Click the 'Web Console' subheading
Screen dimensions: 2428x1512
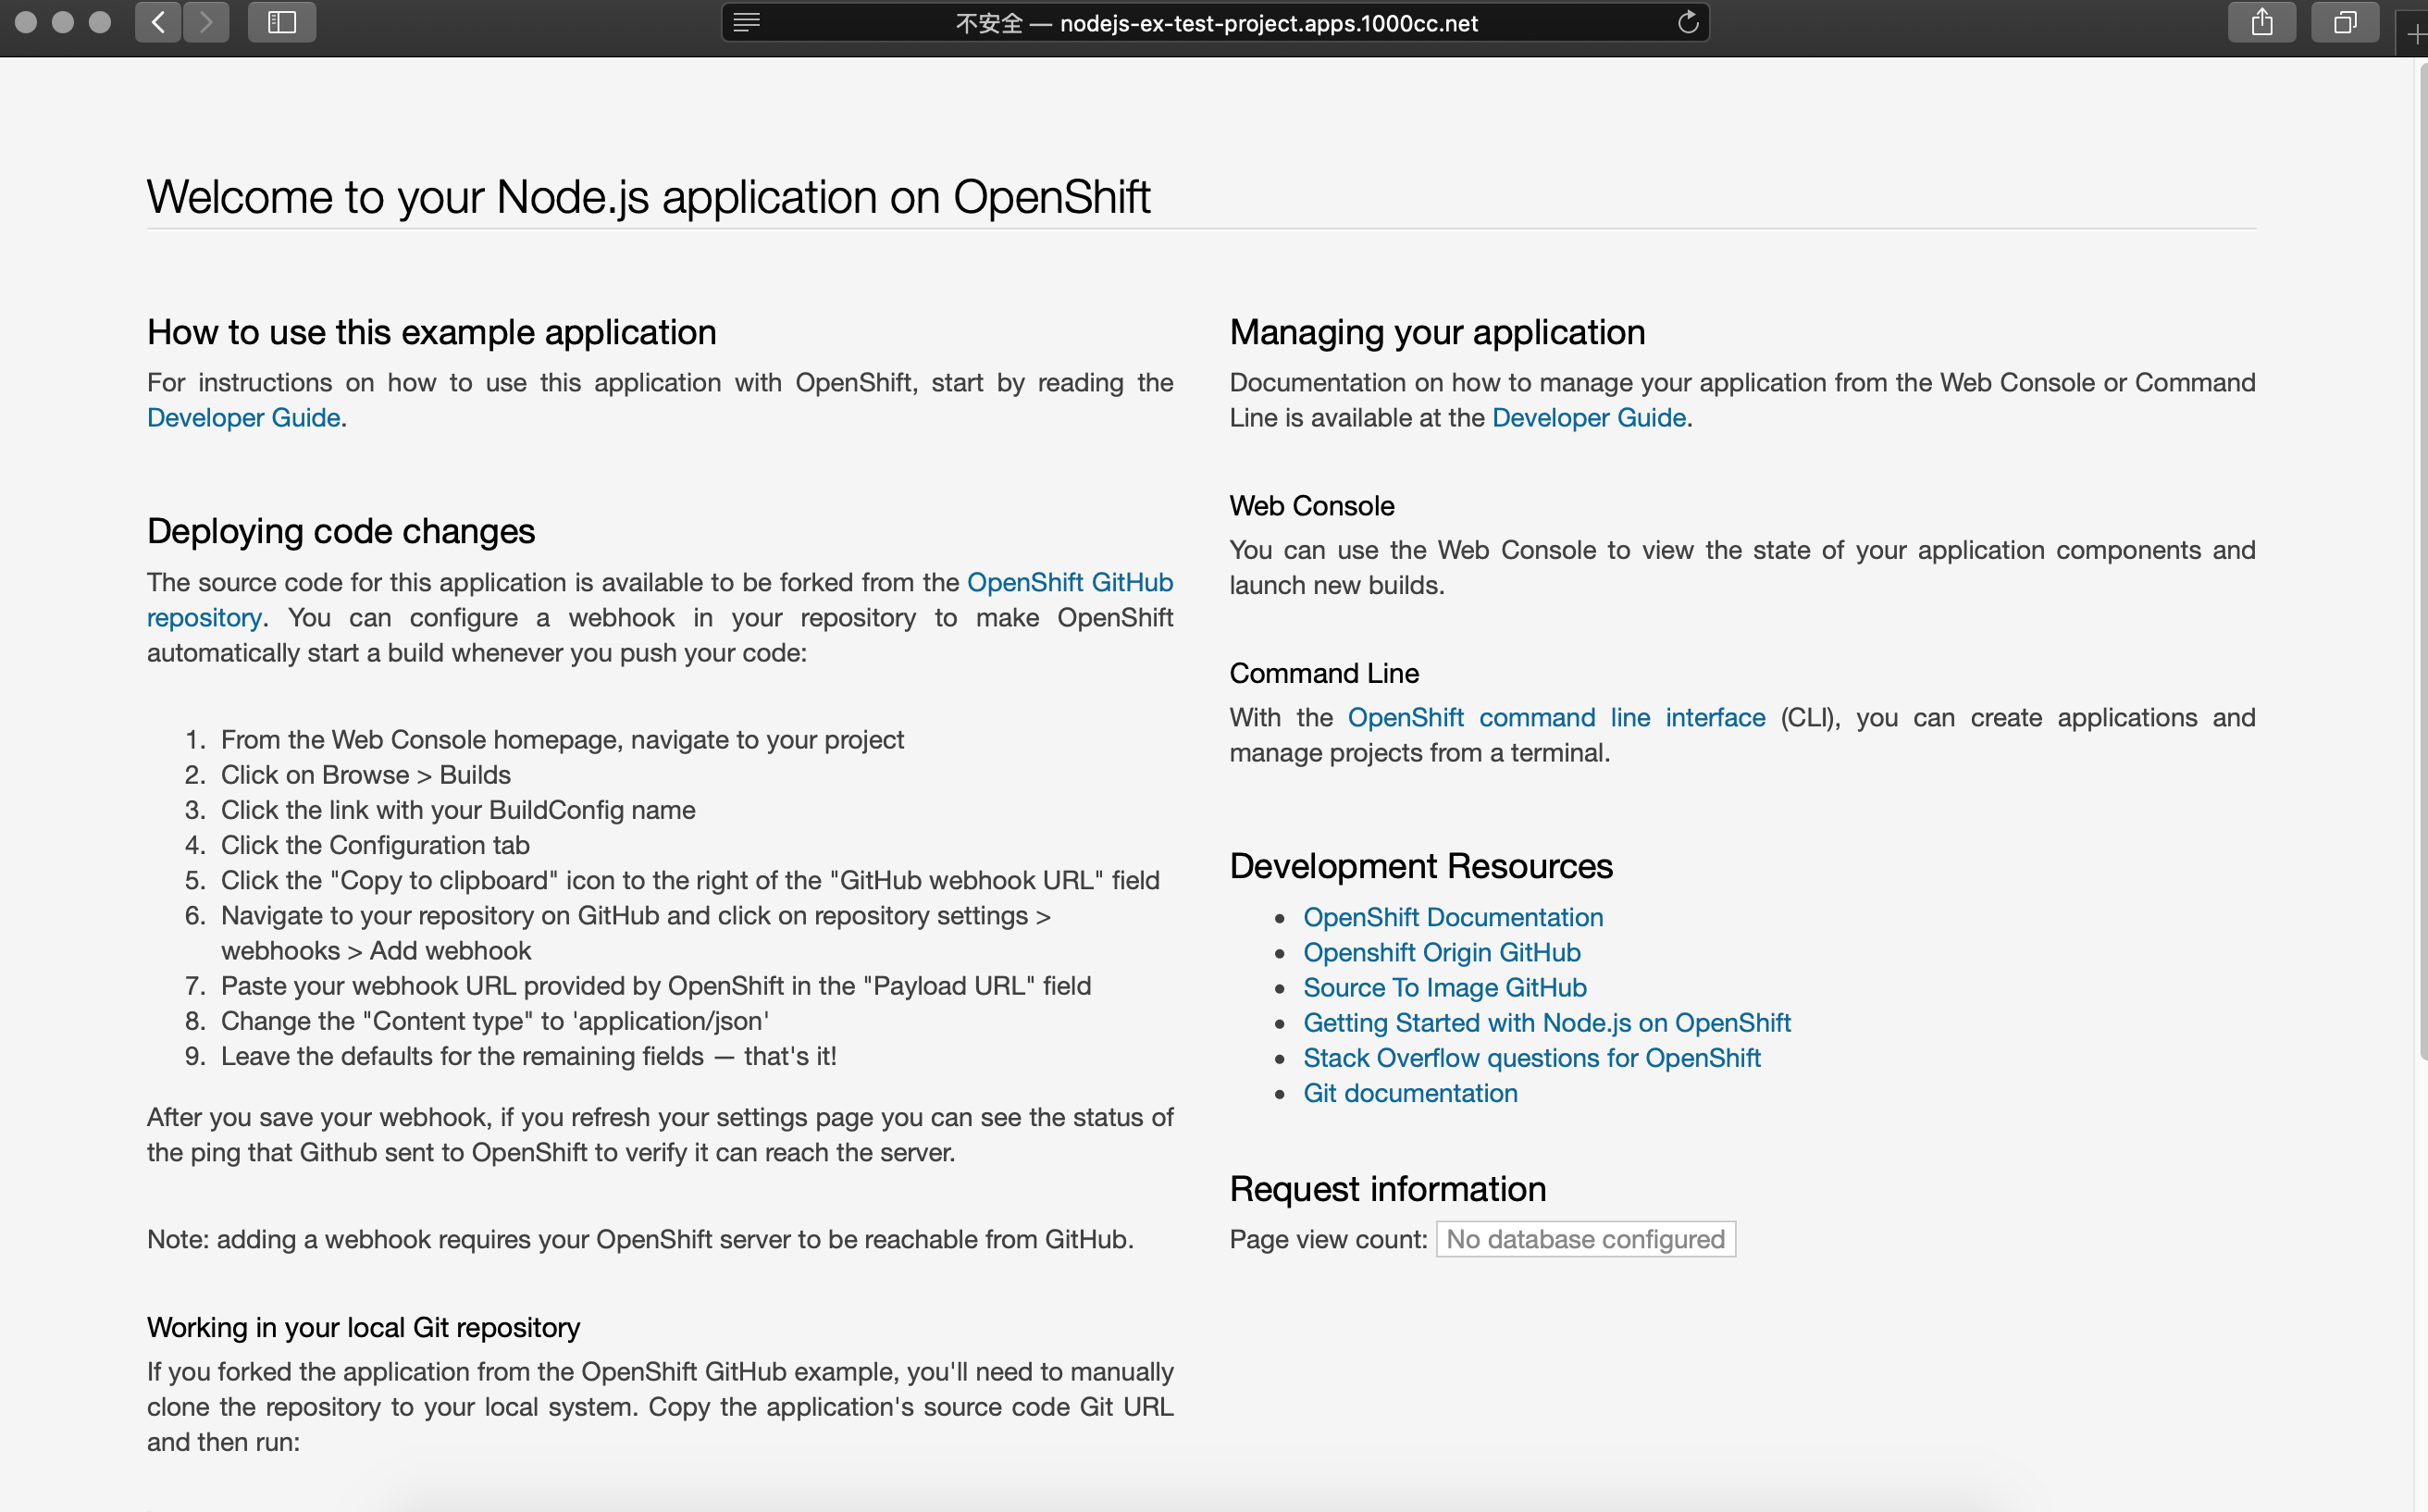tap(1312, 506)
